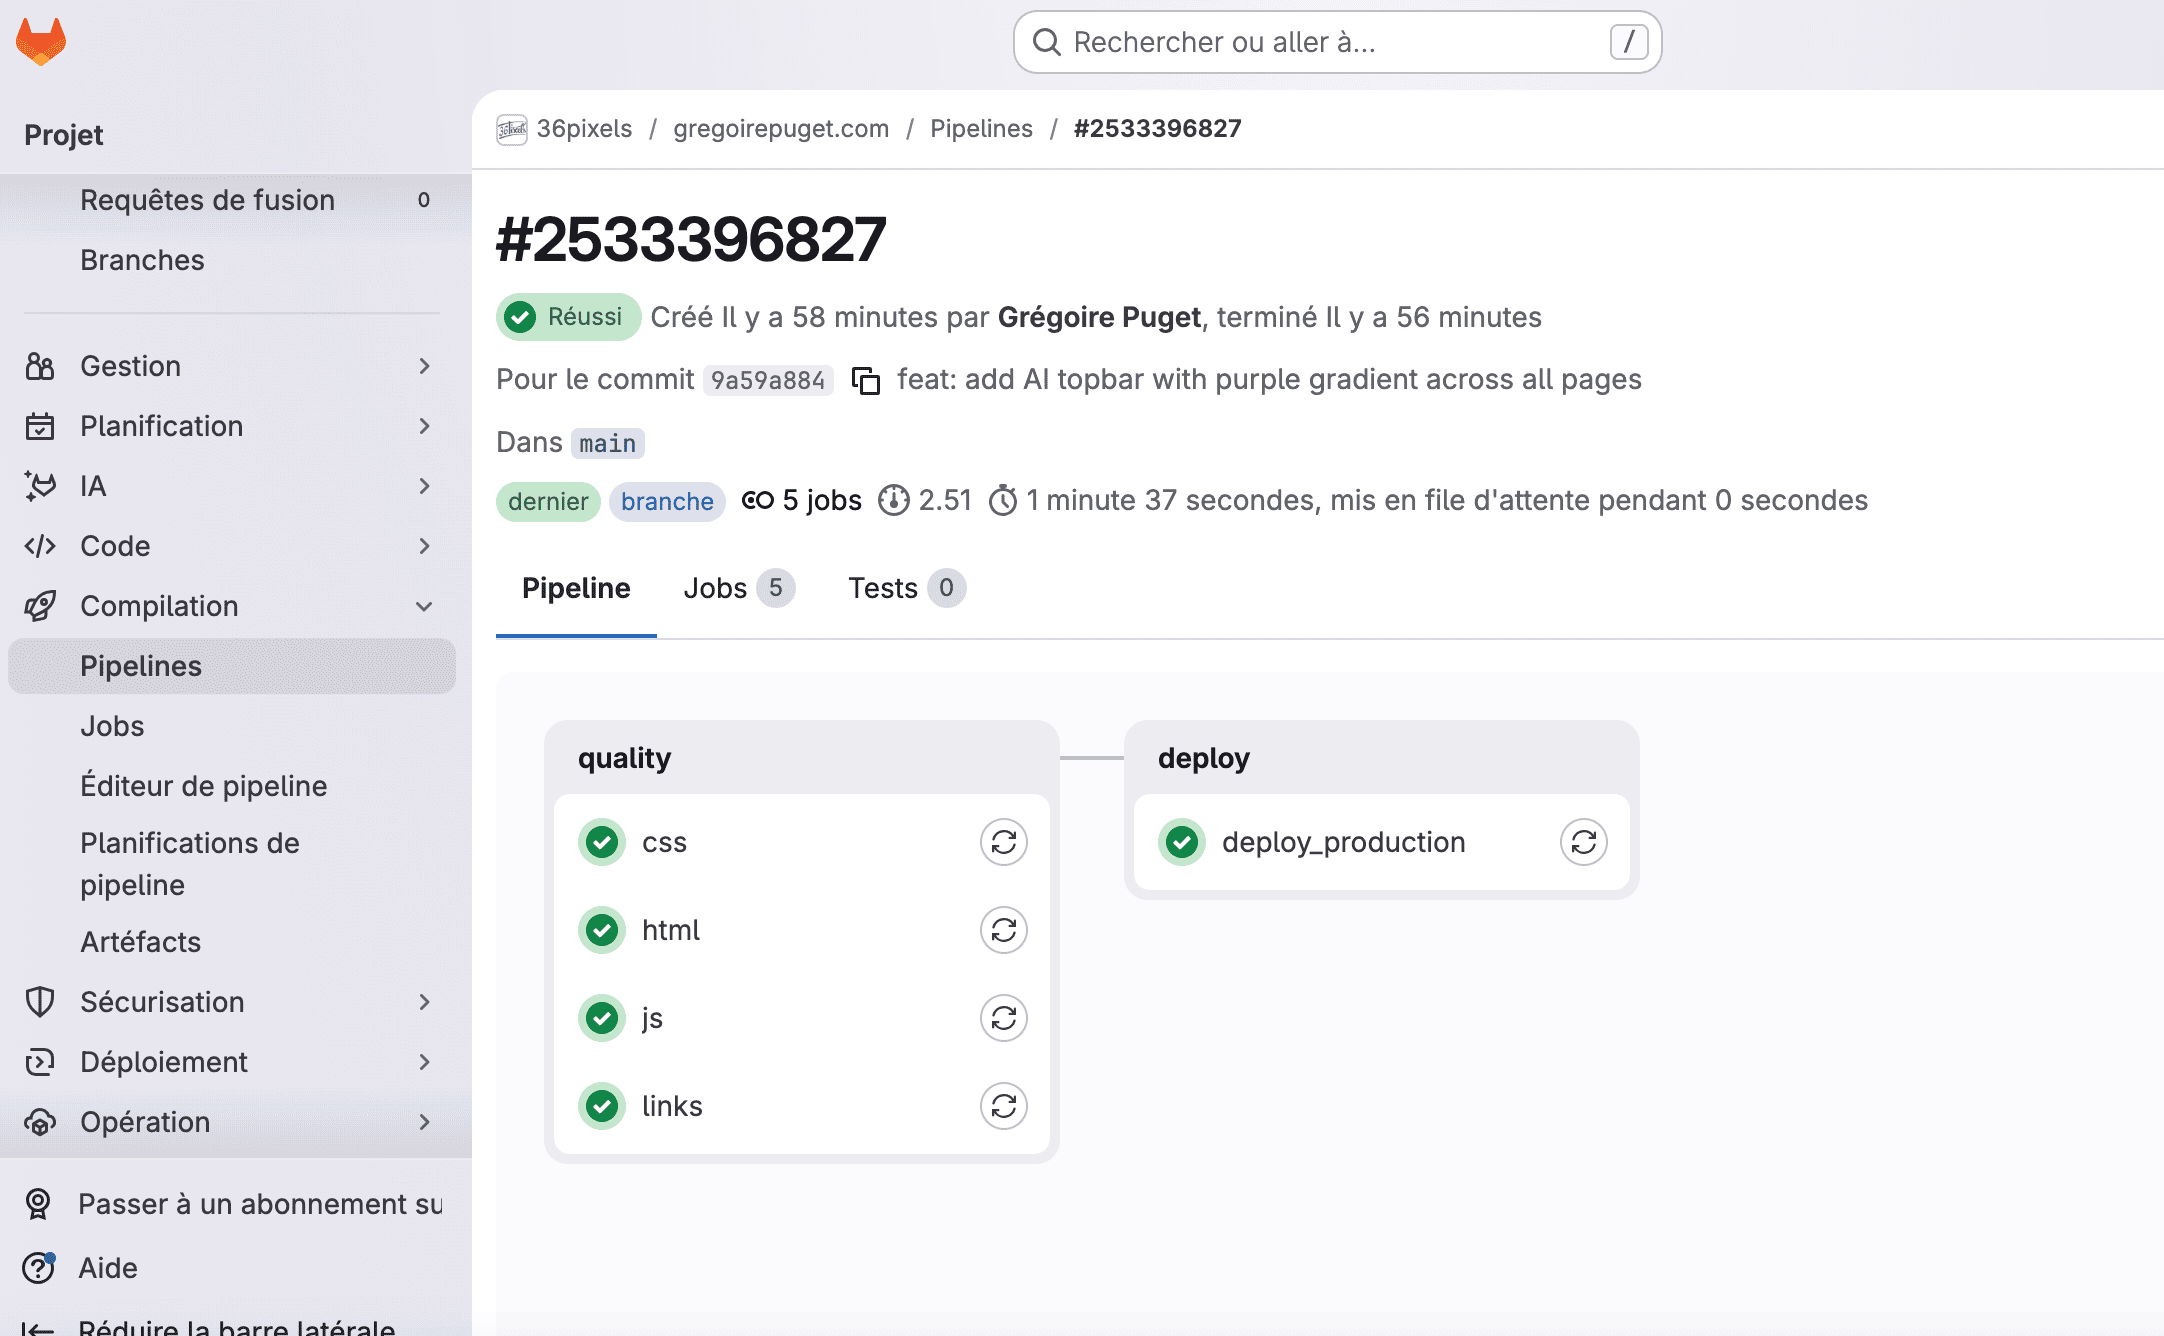2164x1336 pixels.
Task: Open the main branch link
Action: click(607, 443)
